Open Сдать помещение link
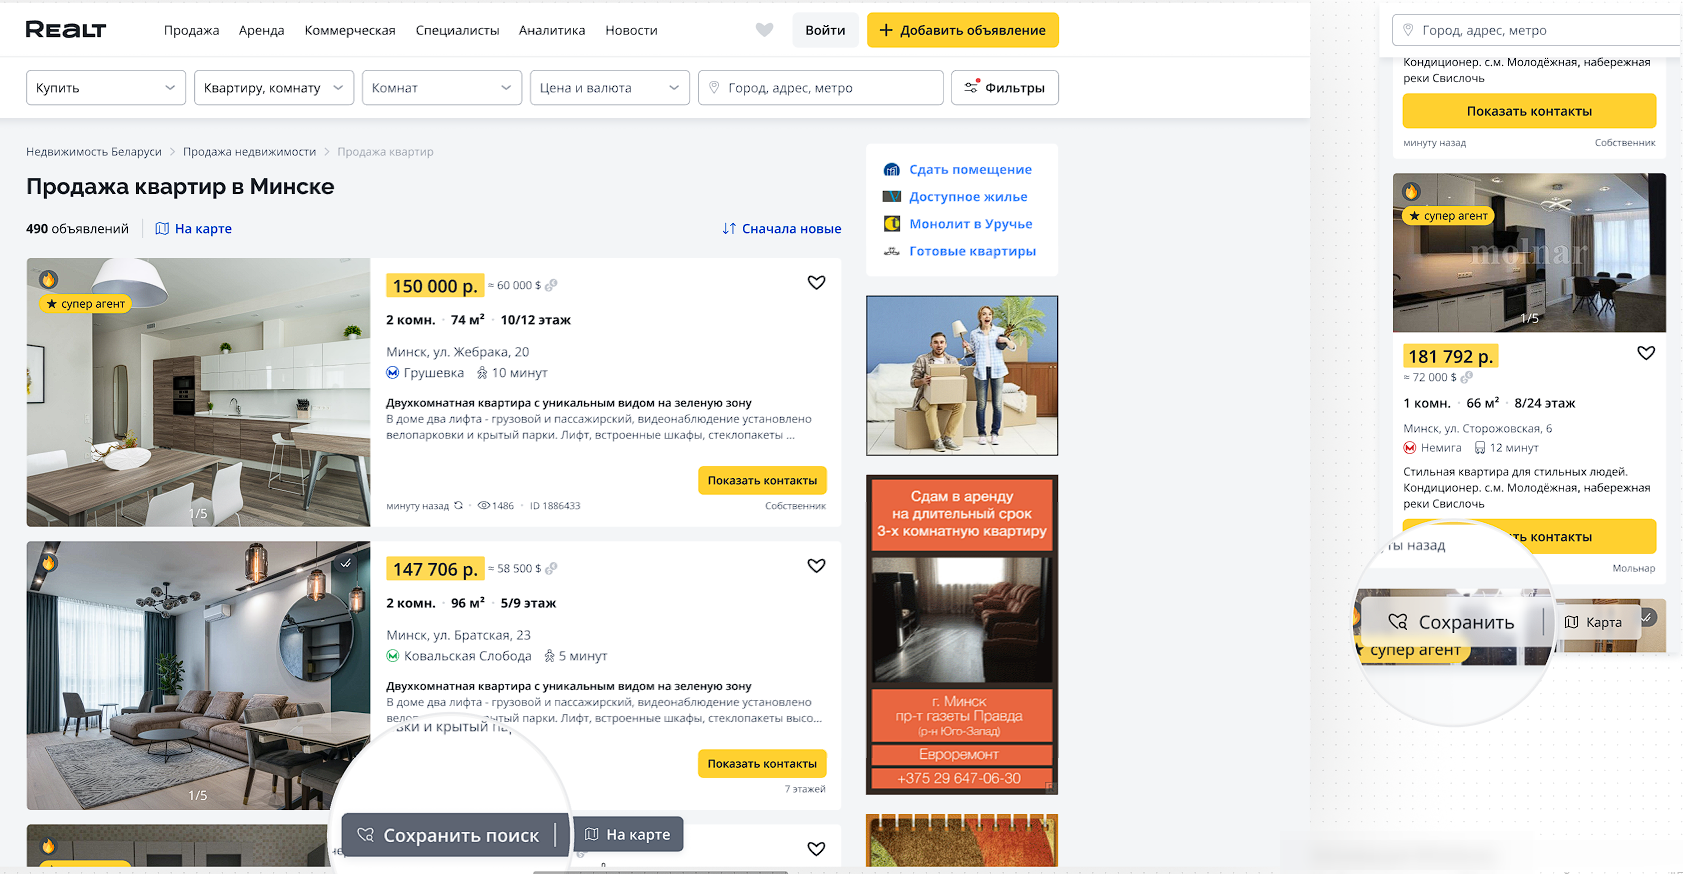This screenshot has width=1683, height=874. pyautogui.click(x=970, y=170)
